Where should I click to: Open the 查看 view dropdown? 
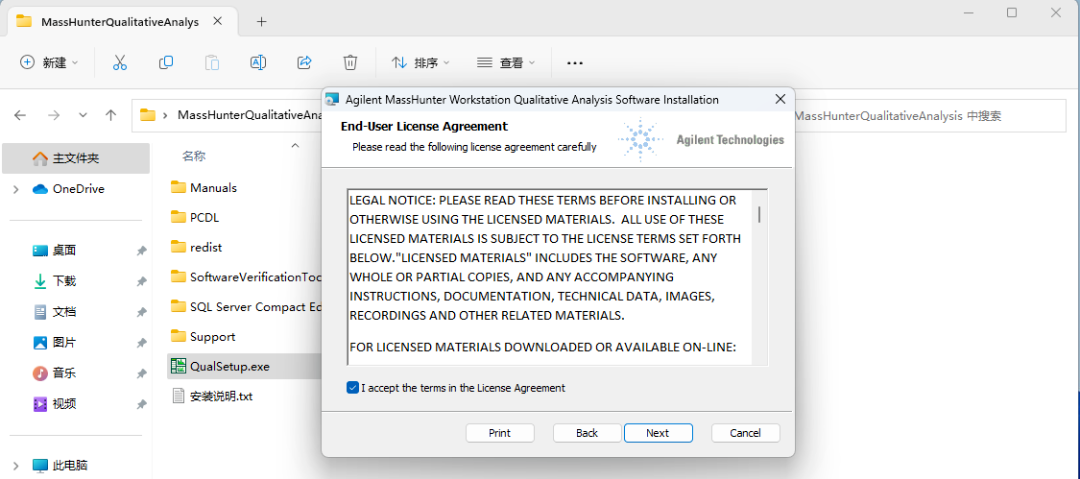(x=506, y=63)
